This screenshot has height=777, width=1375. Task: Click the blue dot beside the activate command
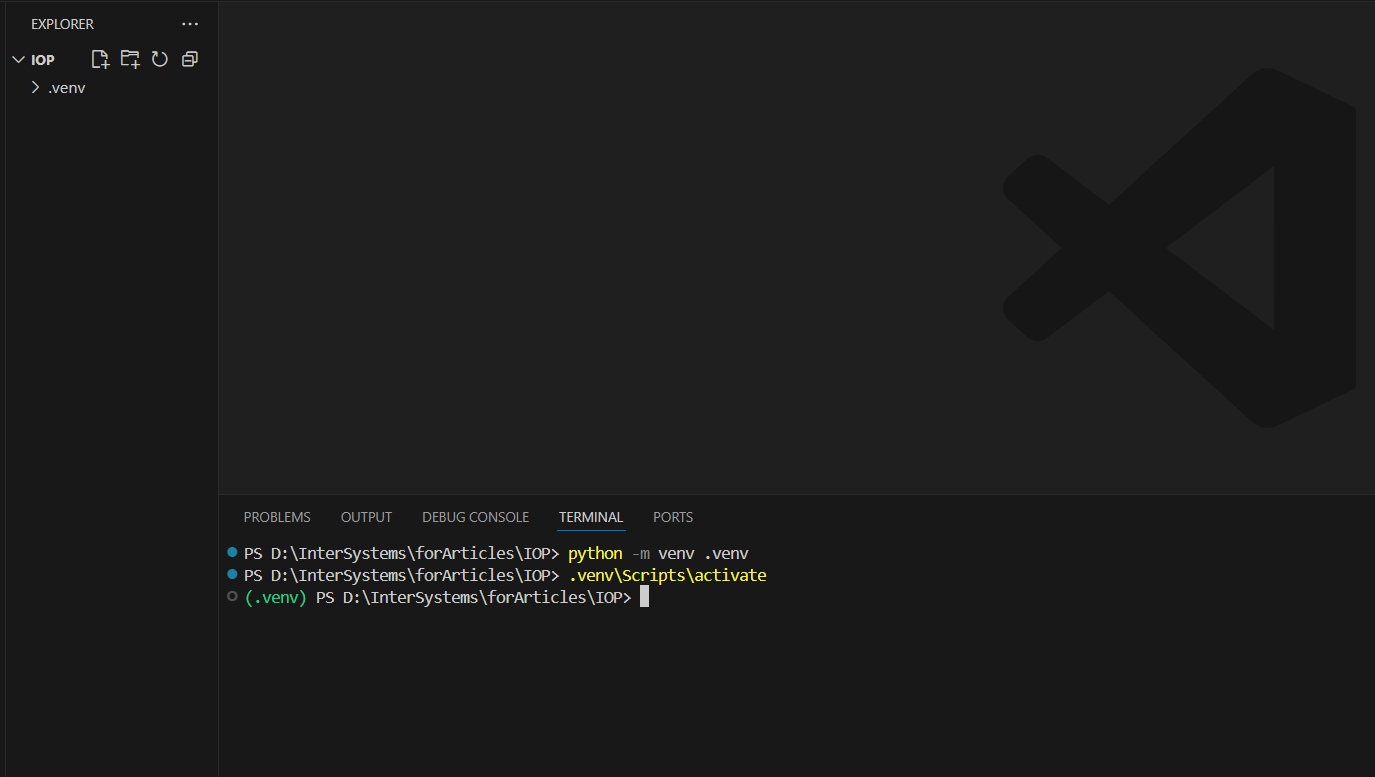coord(232,574)
